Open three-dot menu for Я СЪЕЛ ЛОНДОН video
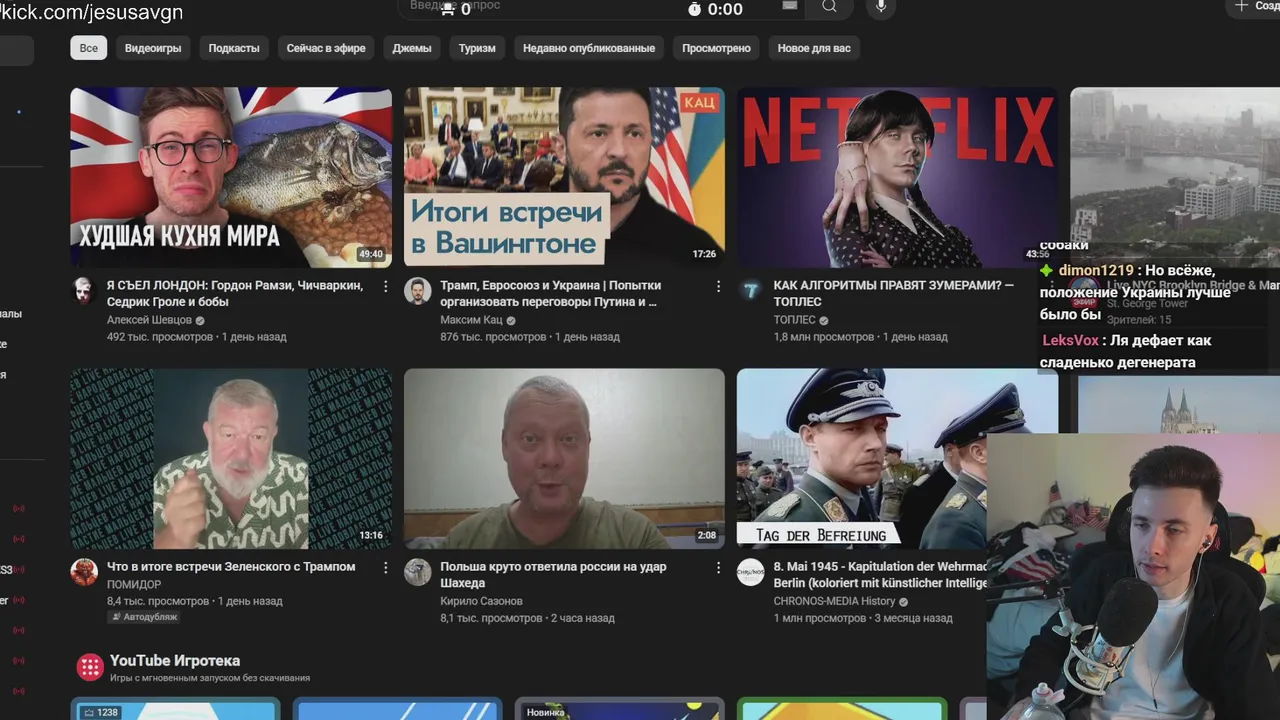This screenshot has width=1280, height=720. pyautogui.click(x=385, y=286)
